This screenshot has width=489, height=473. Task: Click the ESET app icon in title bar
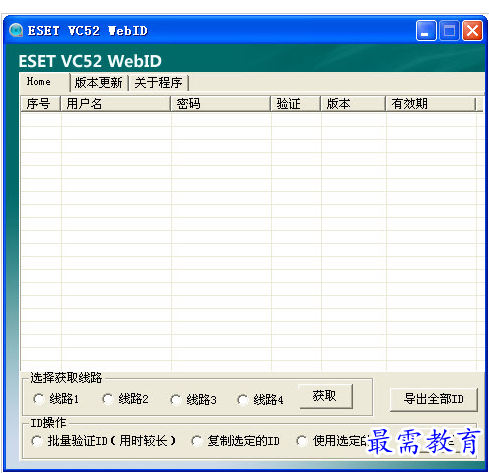[x=16, y=30]
